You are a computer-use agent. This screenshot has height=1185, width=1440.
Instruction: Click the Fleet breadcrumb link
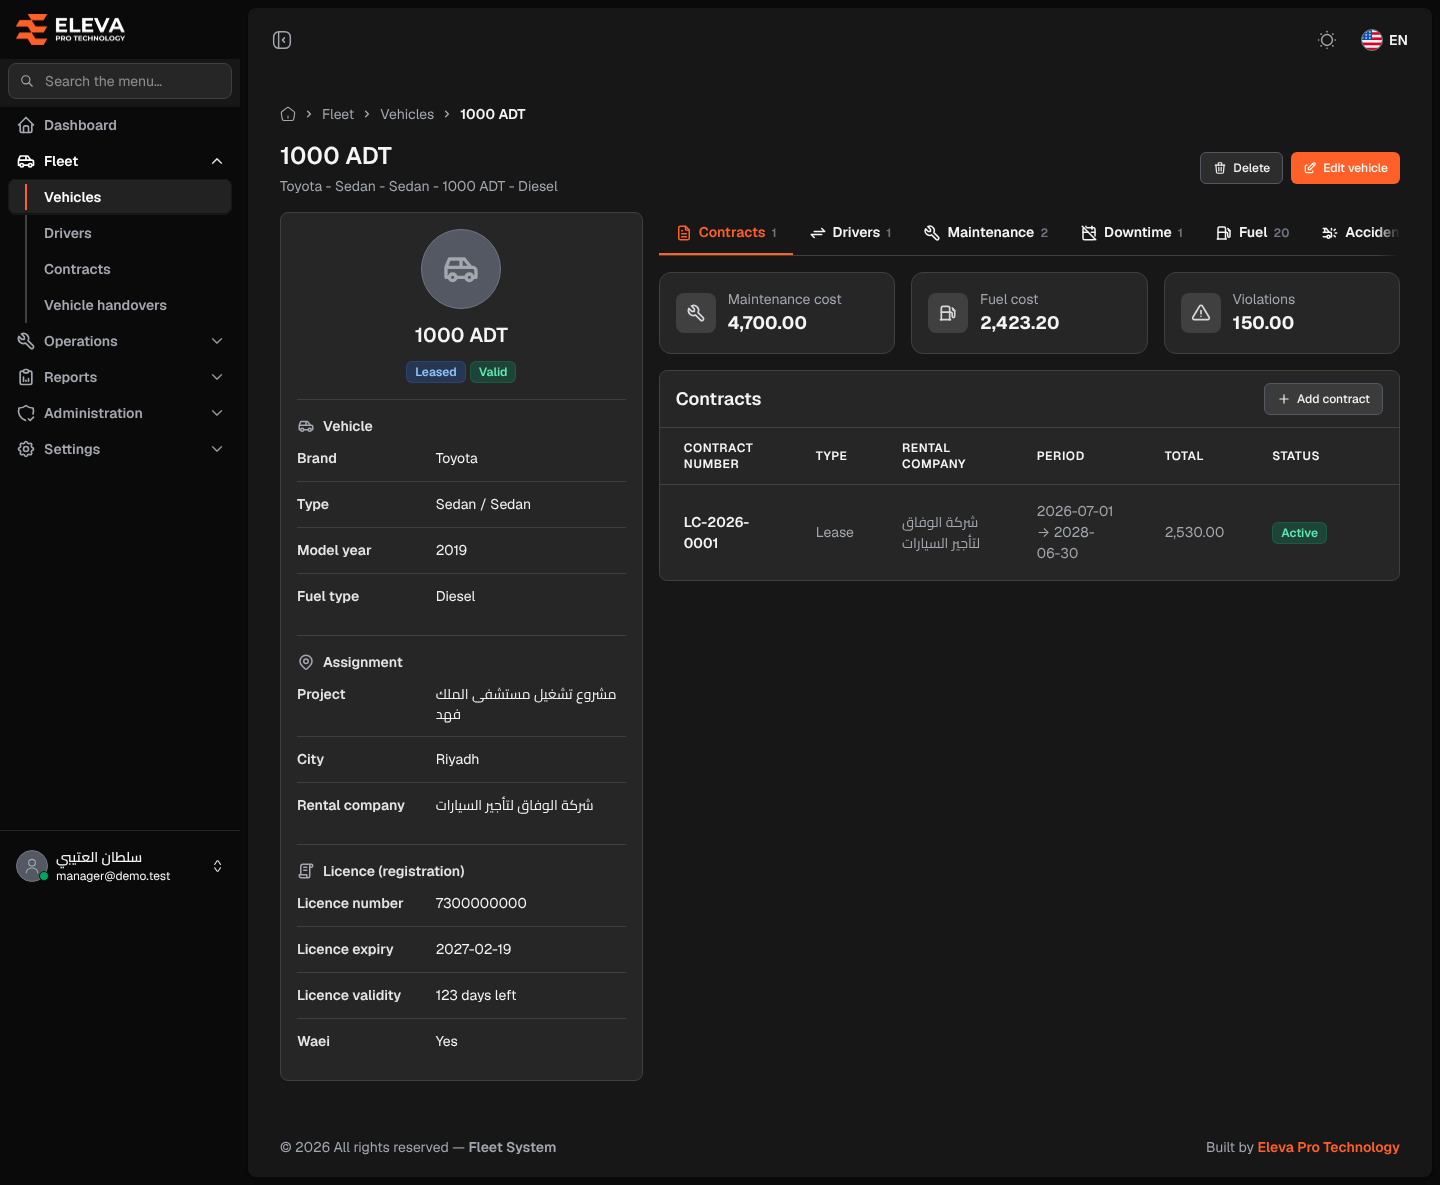click(x=338, y=114)
